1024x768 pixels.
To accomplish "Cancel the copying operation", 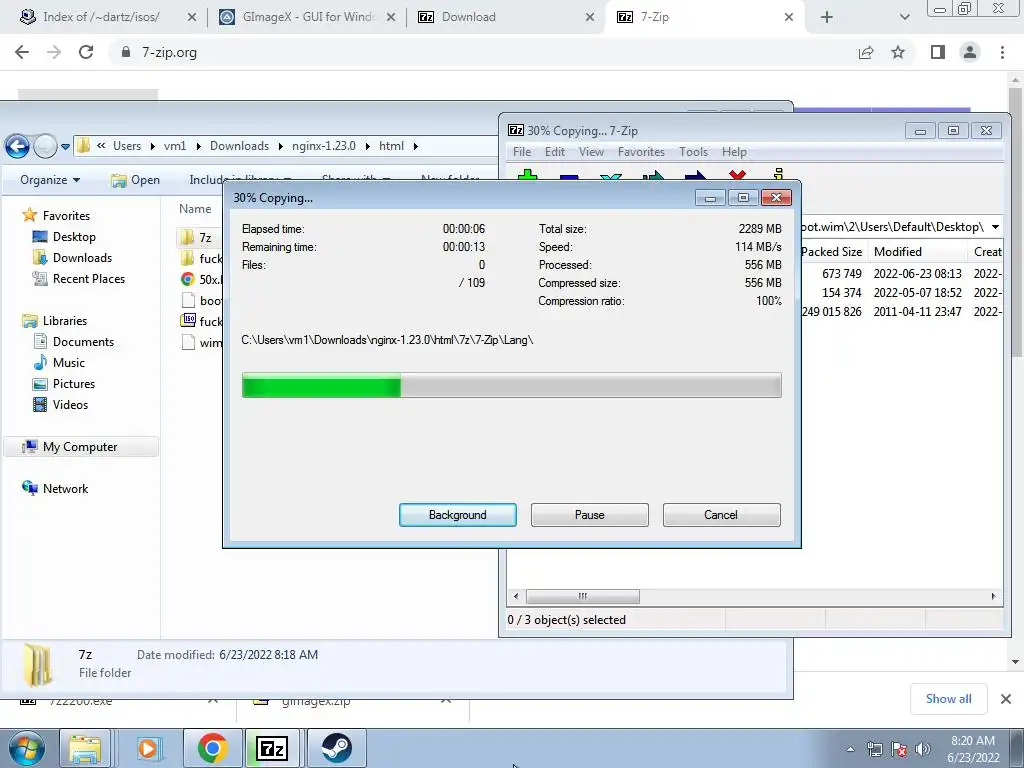I will pyautogui.click(x=721, y=515).
